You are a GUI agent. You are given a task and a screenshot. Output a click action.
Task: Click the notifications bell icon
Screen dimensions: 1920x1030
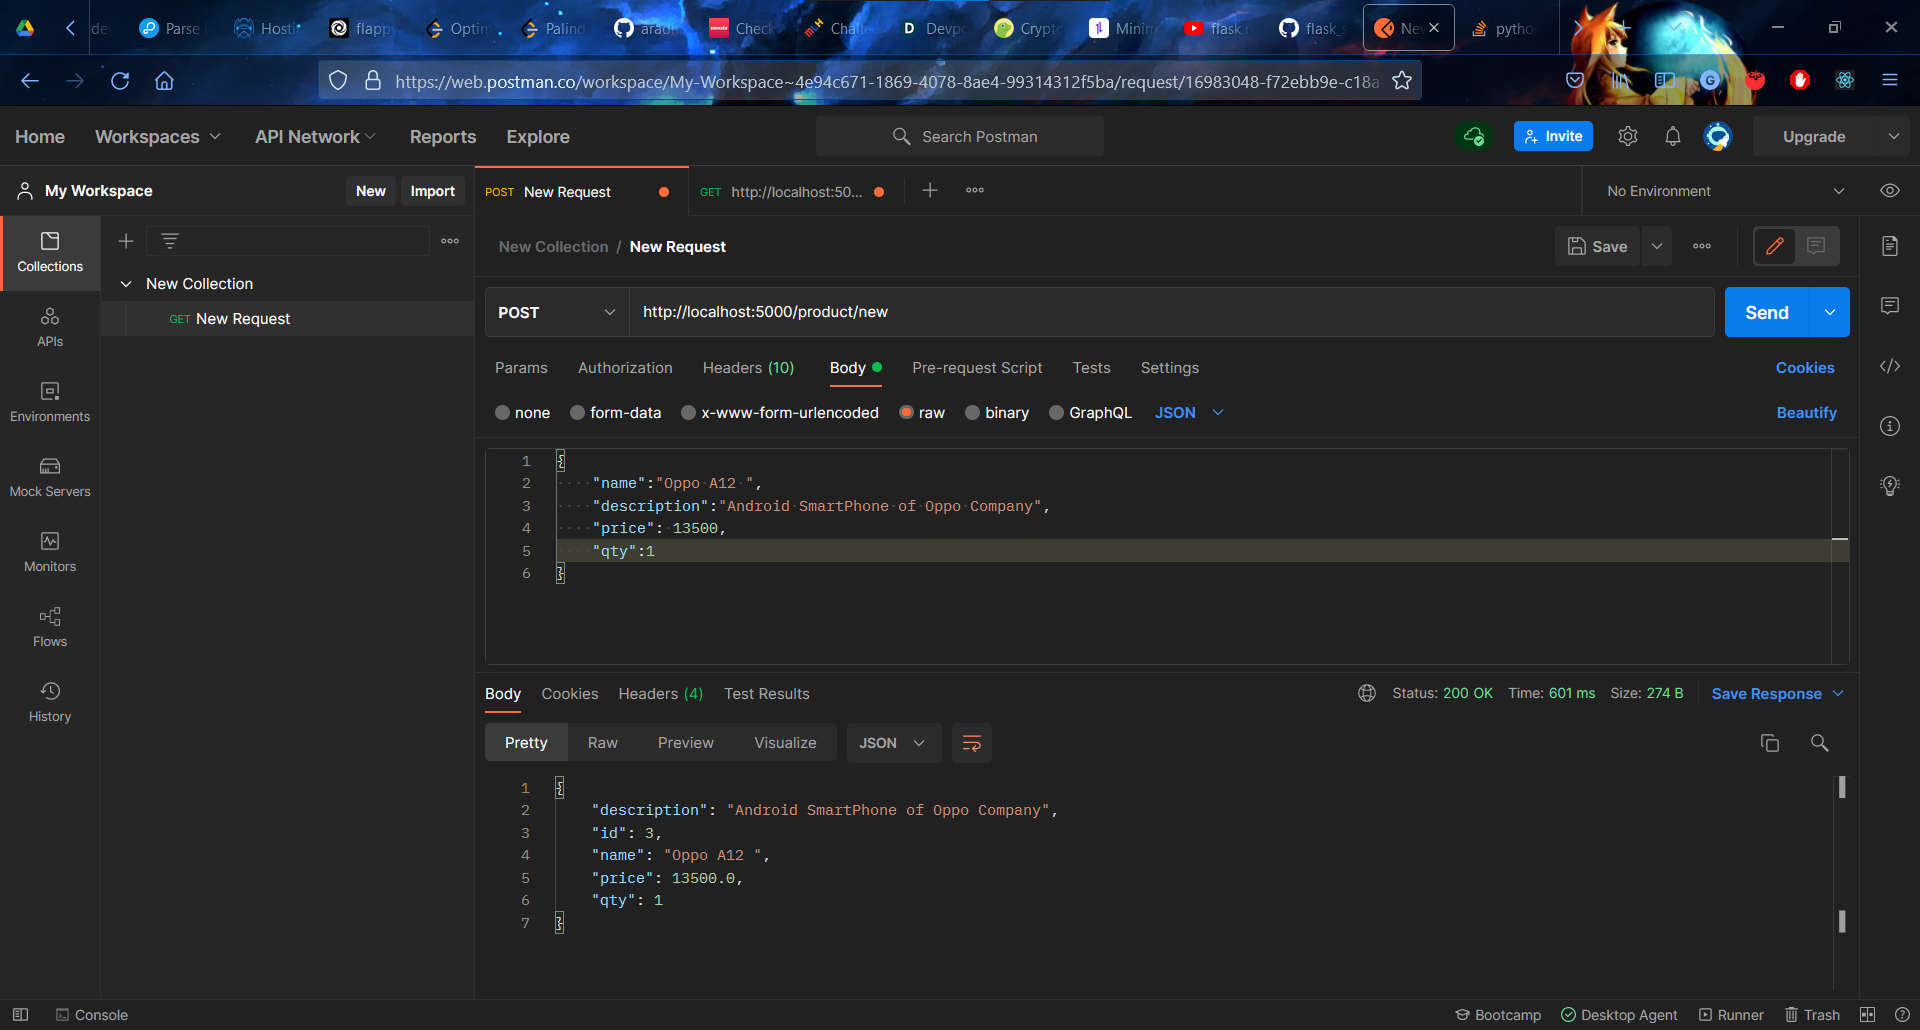(1672, 137)
